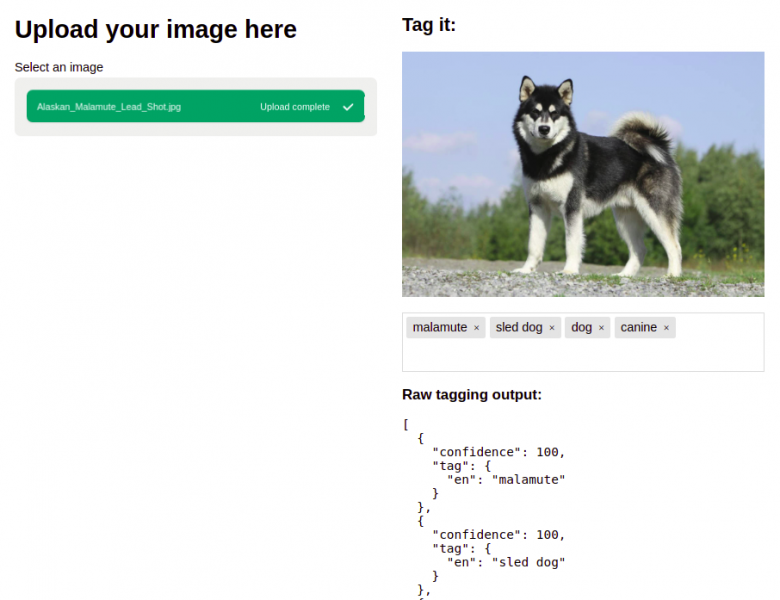Click the "malamute" value in JSON output
Viewport: 780px width, 600px height.
coord(528,480)
